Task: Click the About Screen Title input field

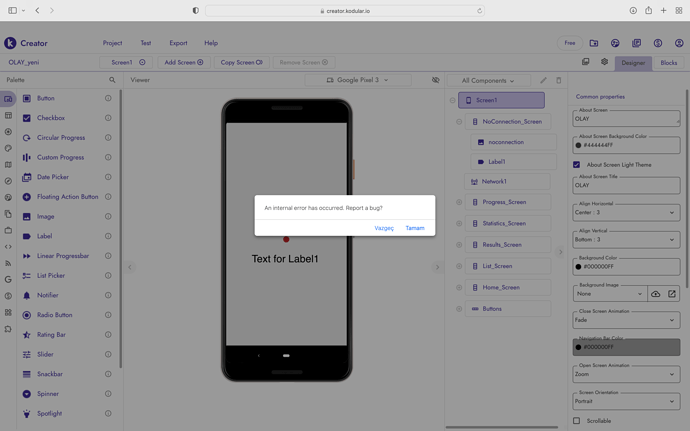Action: click(625, 186)
